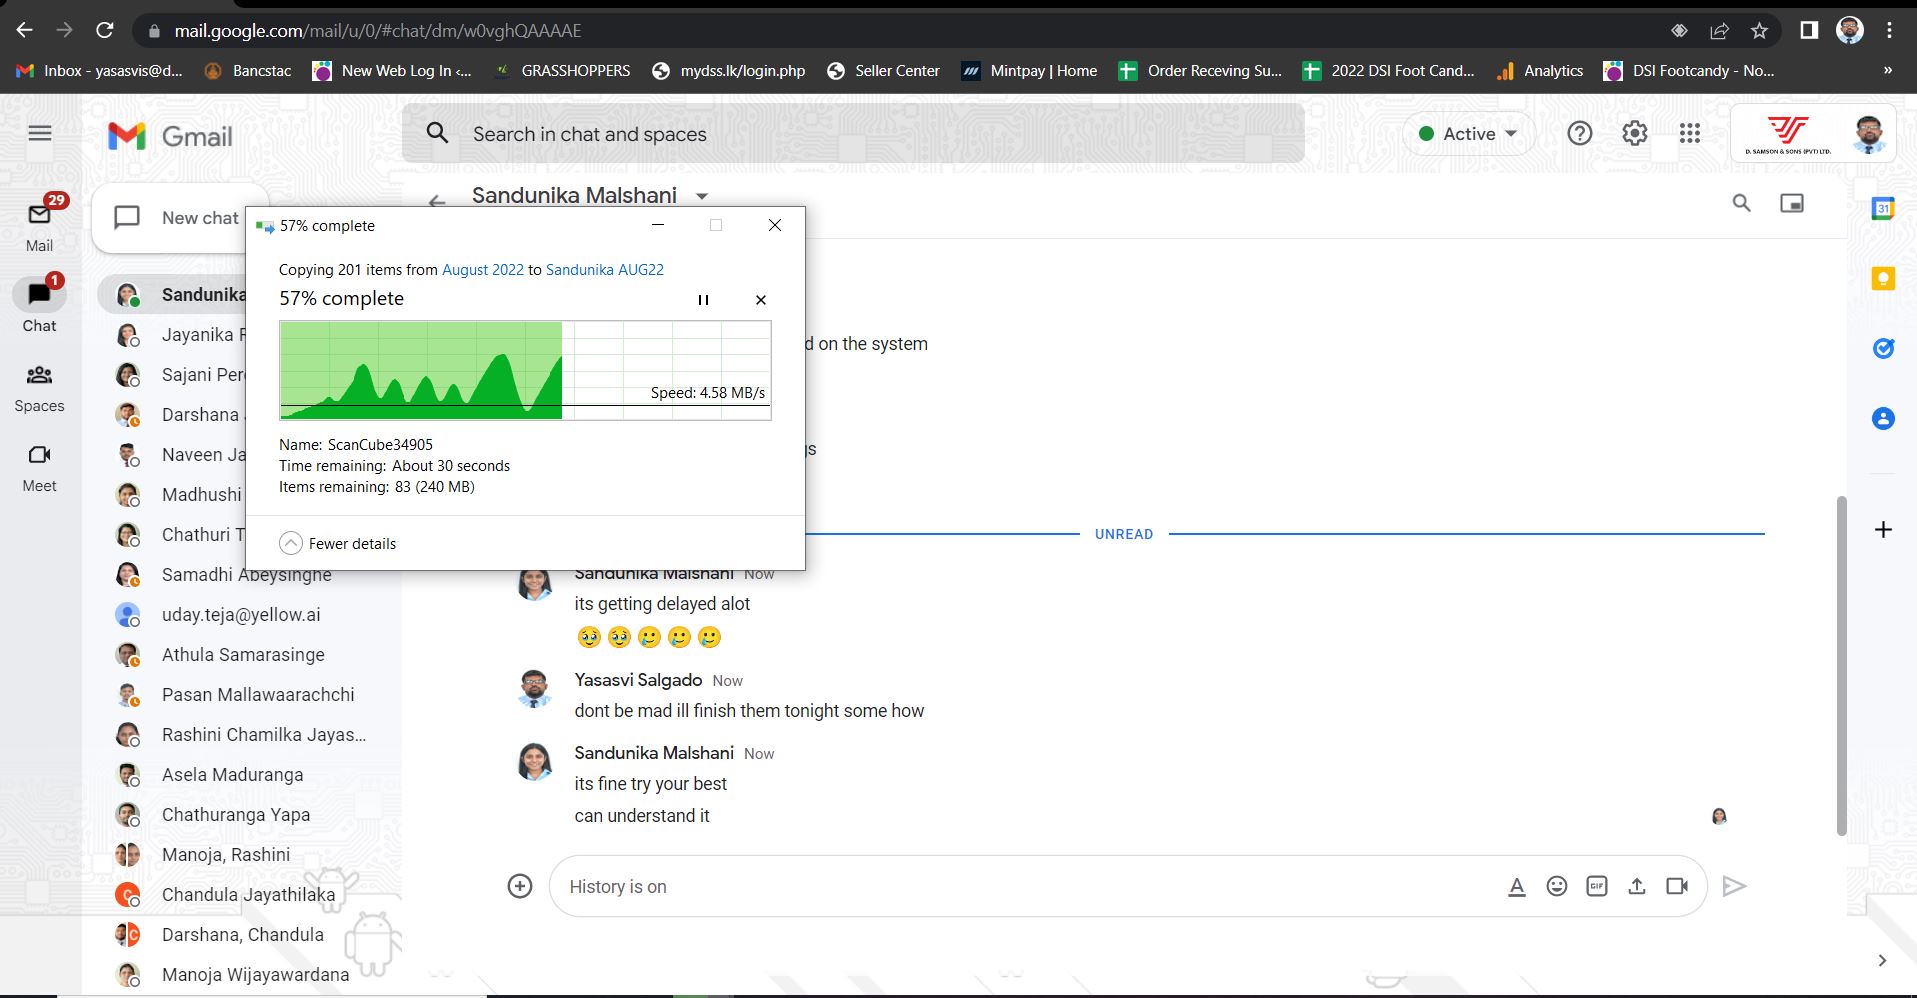Viewport: 1917px width, 998px height.
Task: Open the Active status dropdown
Action: (x=1468, y=134)
